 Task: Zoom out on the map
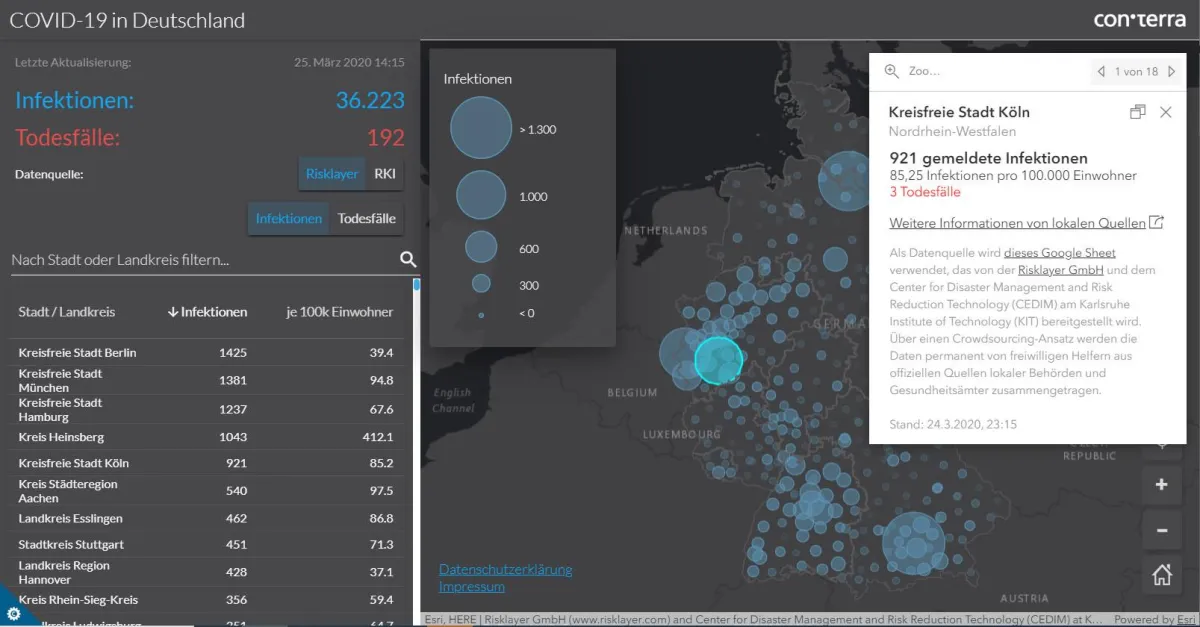tap(1161, 530)
